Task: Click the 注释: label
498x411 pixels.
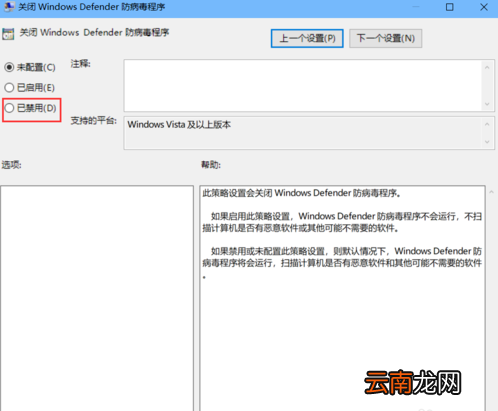Action: coord(81,64)
